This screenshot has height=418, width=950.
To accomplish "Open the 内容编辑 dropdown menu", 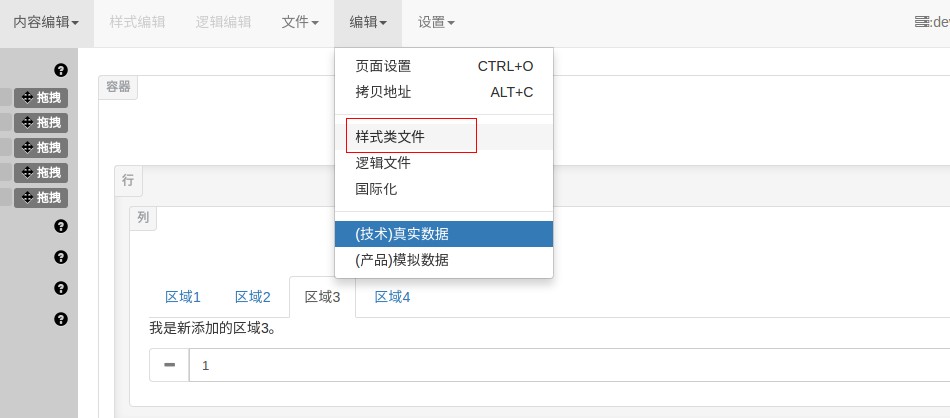I will 47,23.
